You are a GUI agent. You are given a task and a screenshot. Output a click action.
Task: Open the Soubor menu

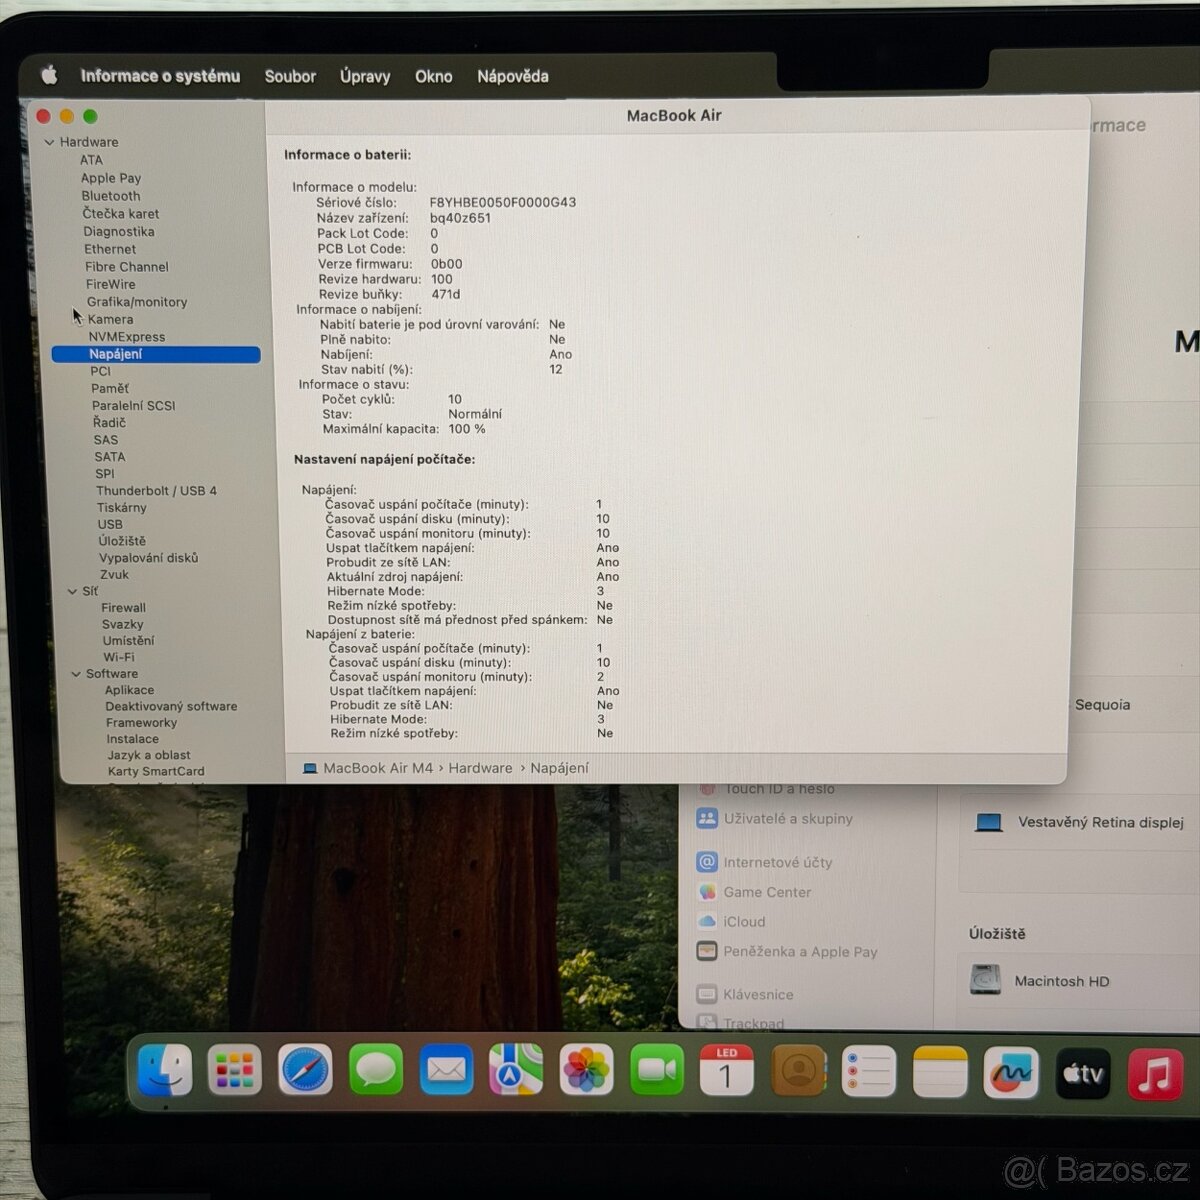[x=290, y=76]
